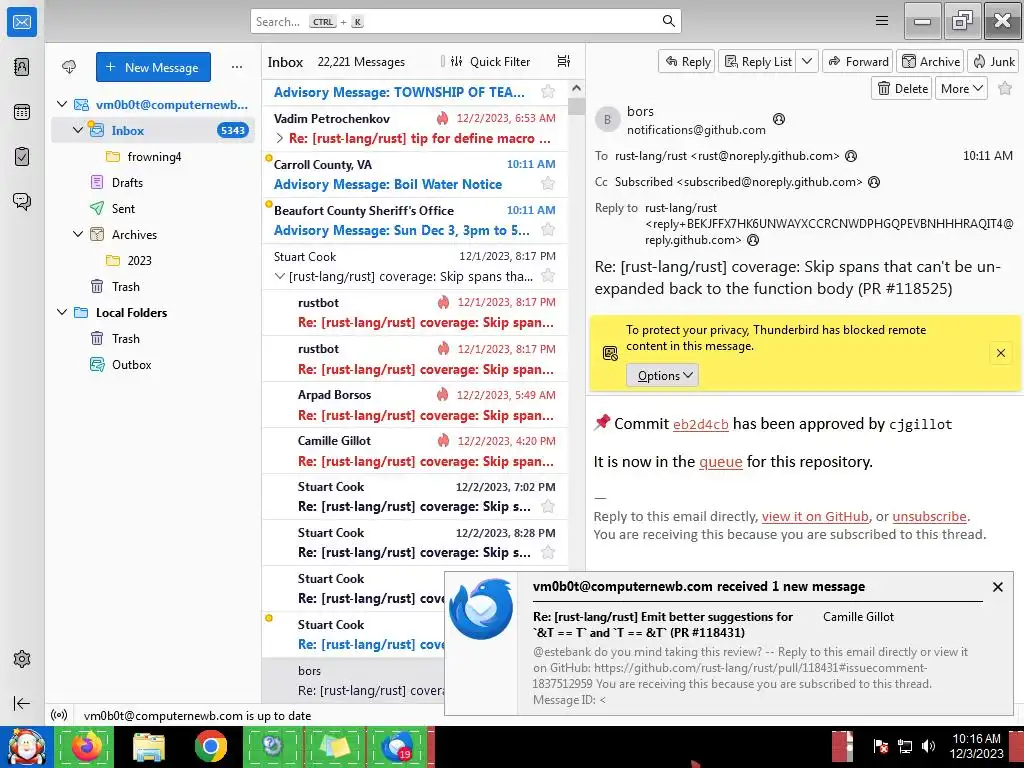Archive the open message
The height and width of the screenshot is (768, 1024).
931,61
